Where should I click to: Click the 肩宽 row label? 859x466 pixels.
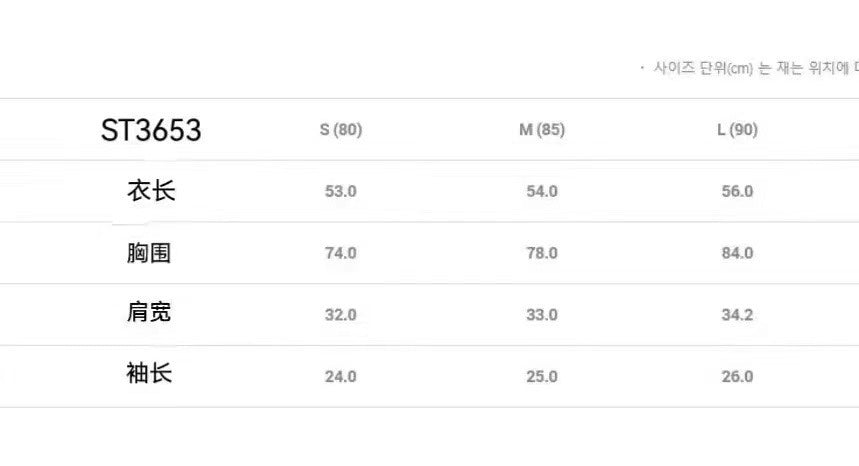[150, 313]
